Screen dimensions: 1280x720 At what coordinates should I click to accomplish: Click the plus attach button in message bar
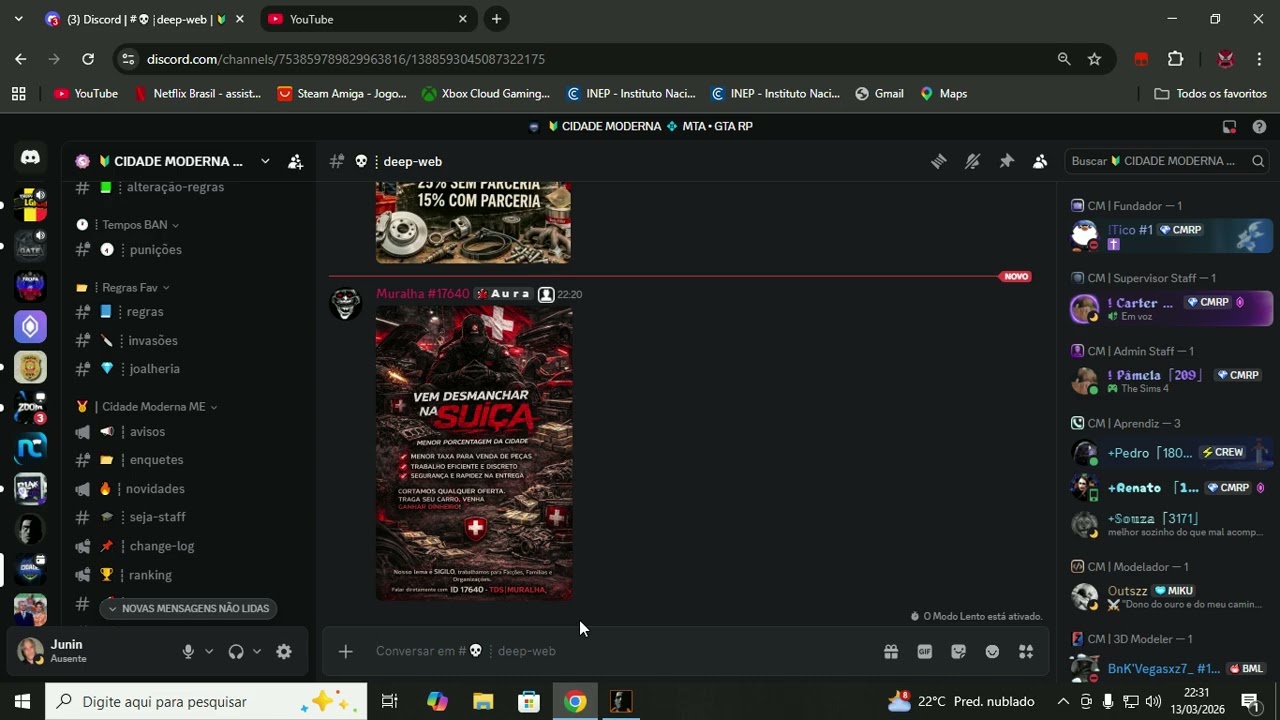pos(345,651)
